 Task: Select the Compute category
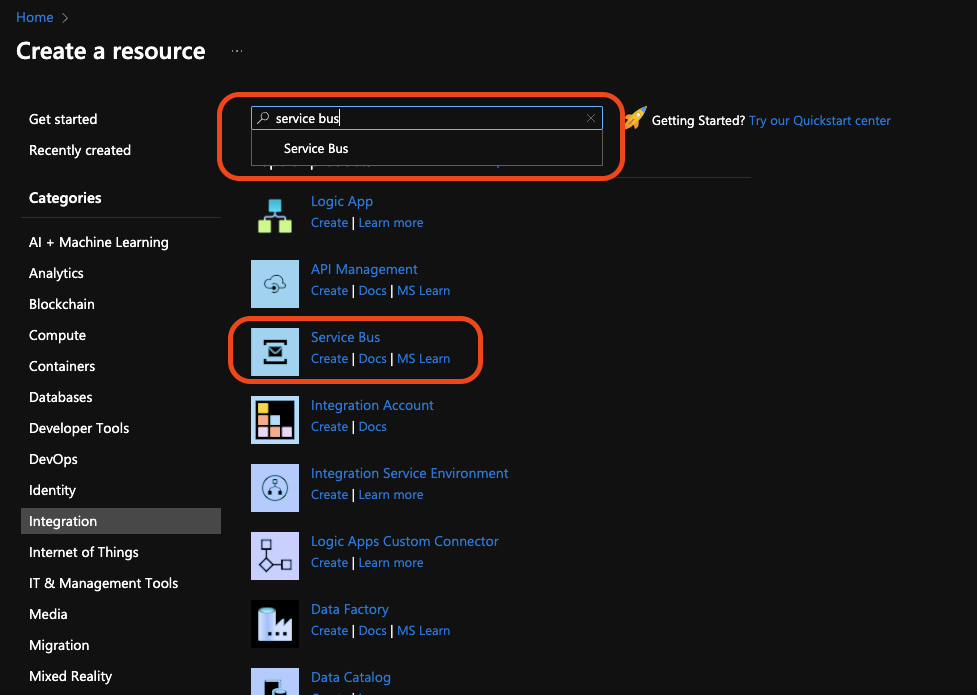(57, 335)
